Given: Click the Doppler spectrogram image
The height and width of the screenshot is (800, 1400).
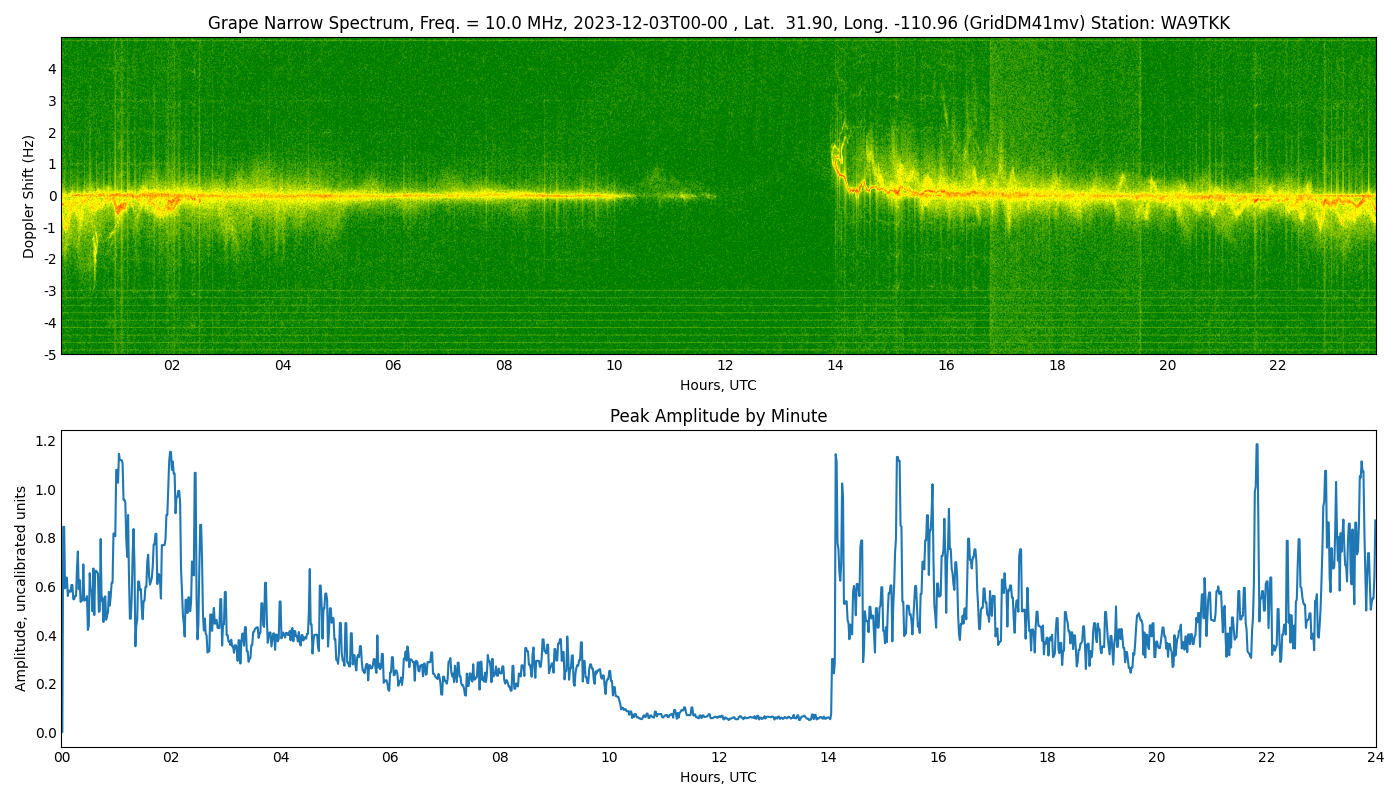Looking at the screenshot, I should coord(718,196).
